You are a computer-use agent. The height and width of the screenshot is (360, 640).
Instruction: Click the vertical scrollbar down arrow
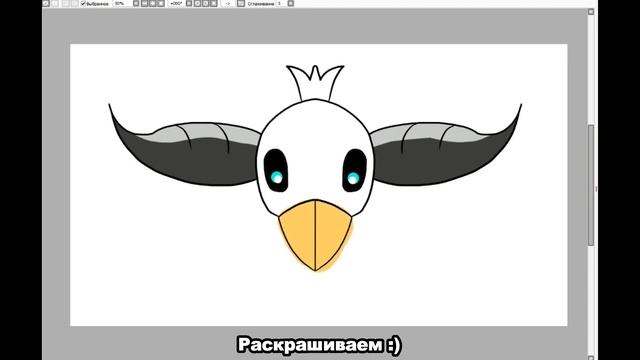coord(591,357)
